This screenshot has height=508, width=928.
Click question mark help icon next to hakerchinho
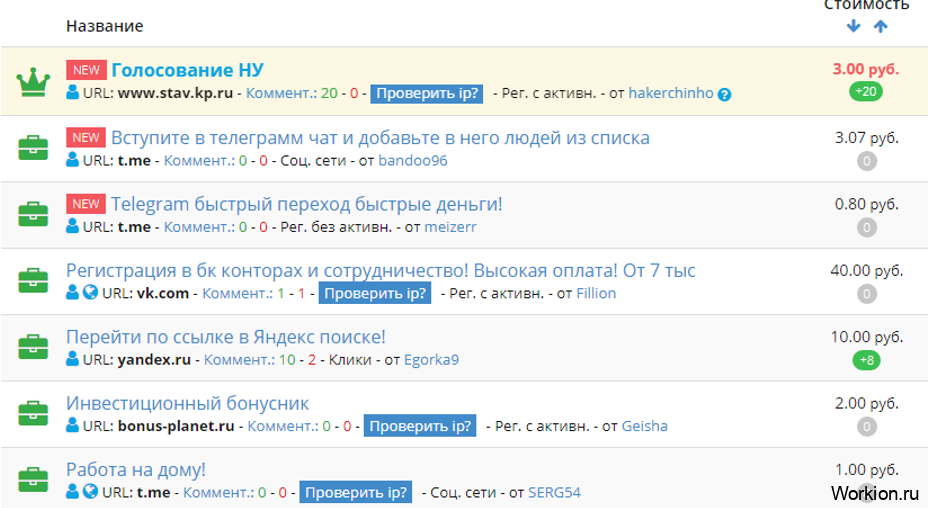tap(724, 94)
